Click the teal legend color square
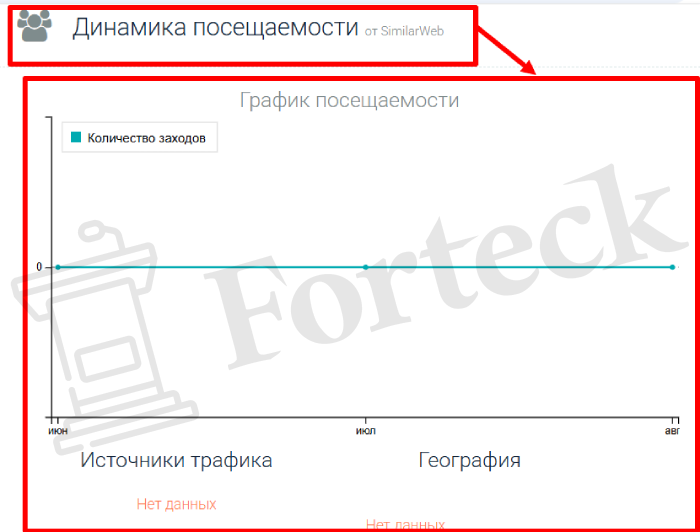 76,137
